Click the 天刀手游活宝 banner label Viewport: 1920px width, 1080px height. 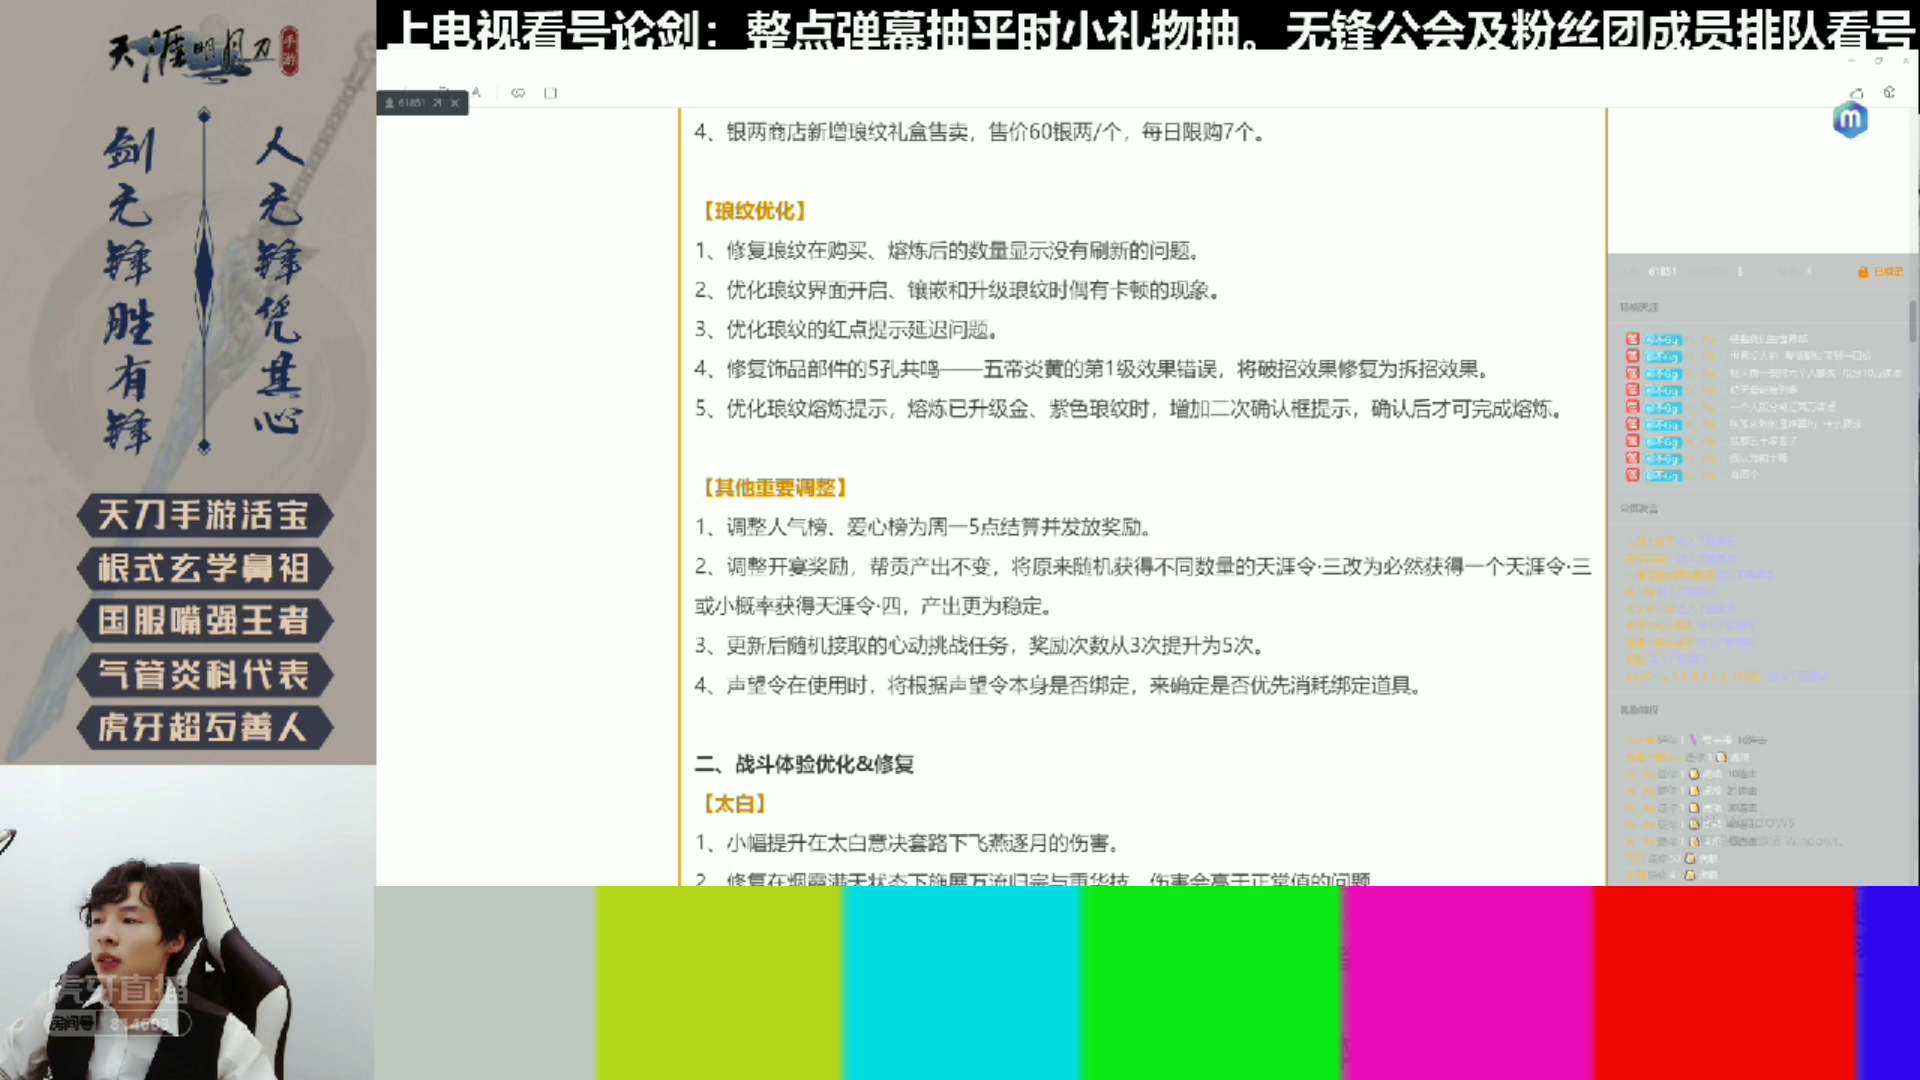[203, 516]
